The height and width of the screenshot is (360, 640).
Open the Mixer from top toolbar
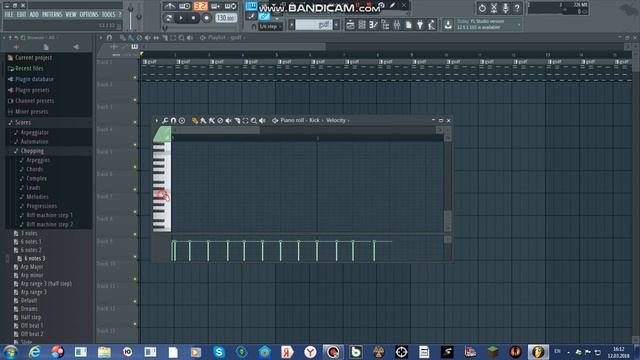coord(397,25)
